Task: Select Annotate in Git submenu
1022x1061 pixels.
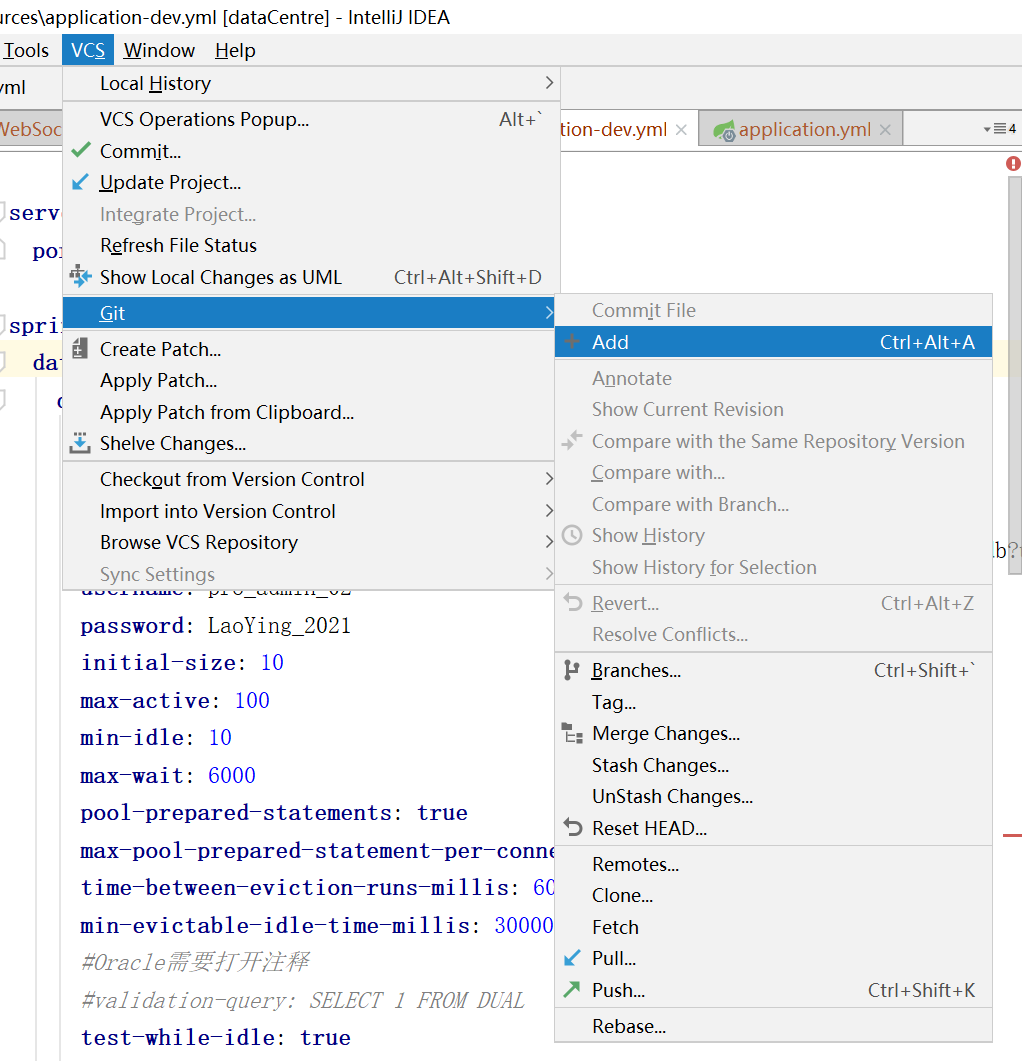Action: pyautogui.click(x=774, y=378)
